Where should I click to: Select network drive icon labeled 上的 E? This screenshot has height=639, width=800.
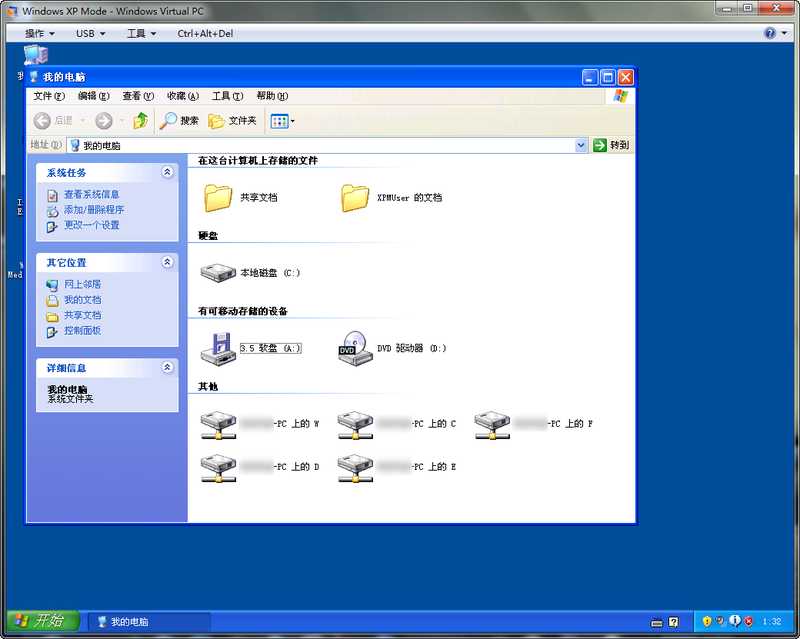pyautogui.click(x=355, y=468)
